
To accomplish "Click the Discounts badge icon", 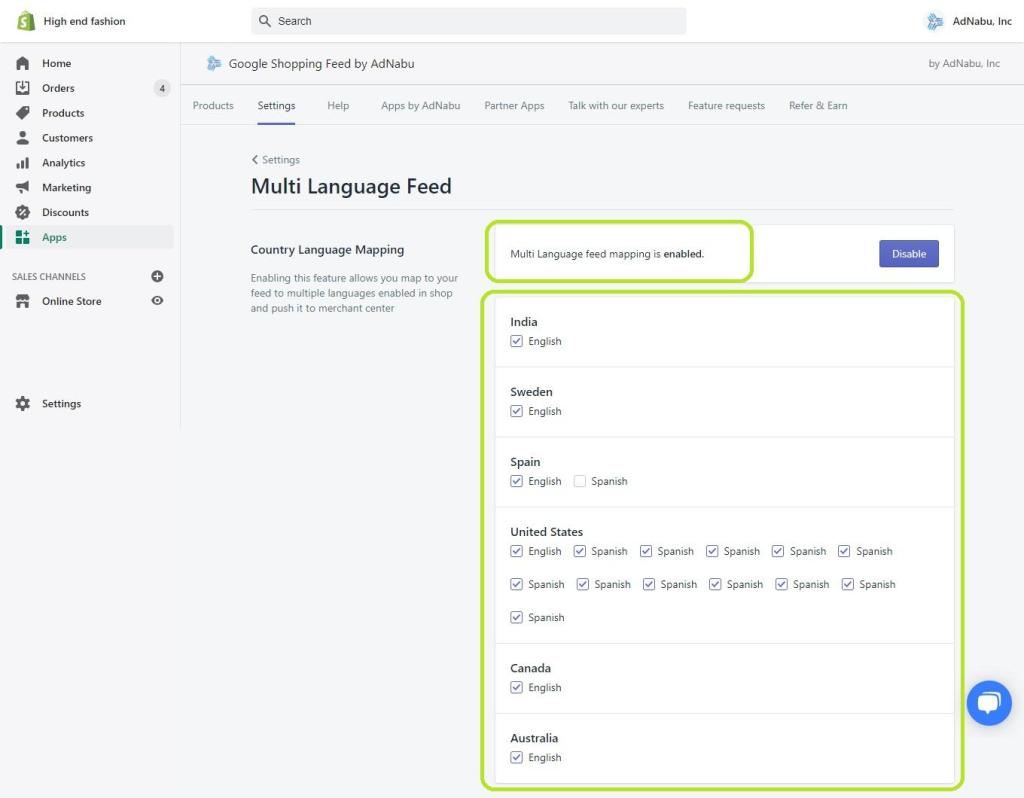I will [22, 212].
